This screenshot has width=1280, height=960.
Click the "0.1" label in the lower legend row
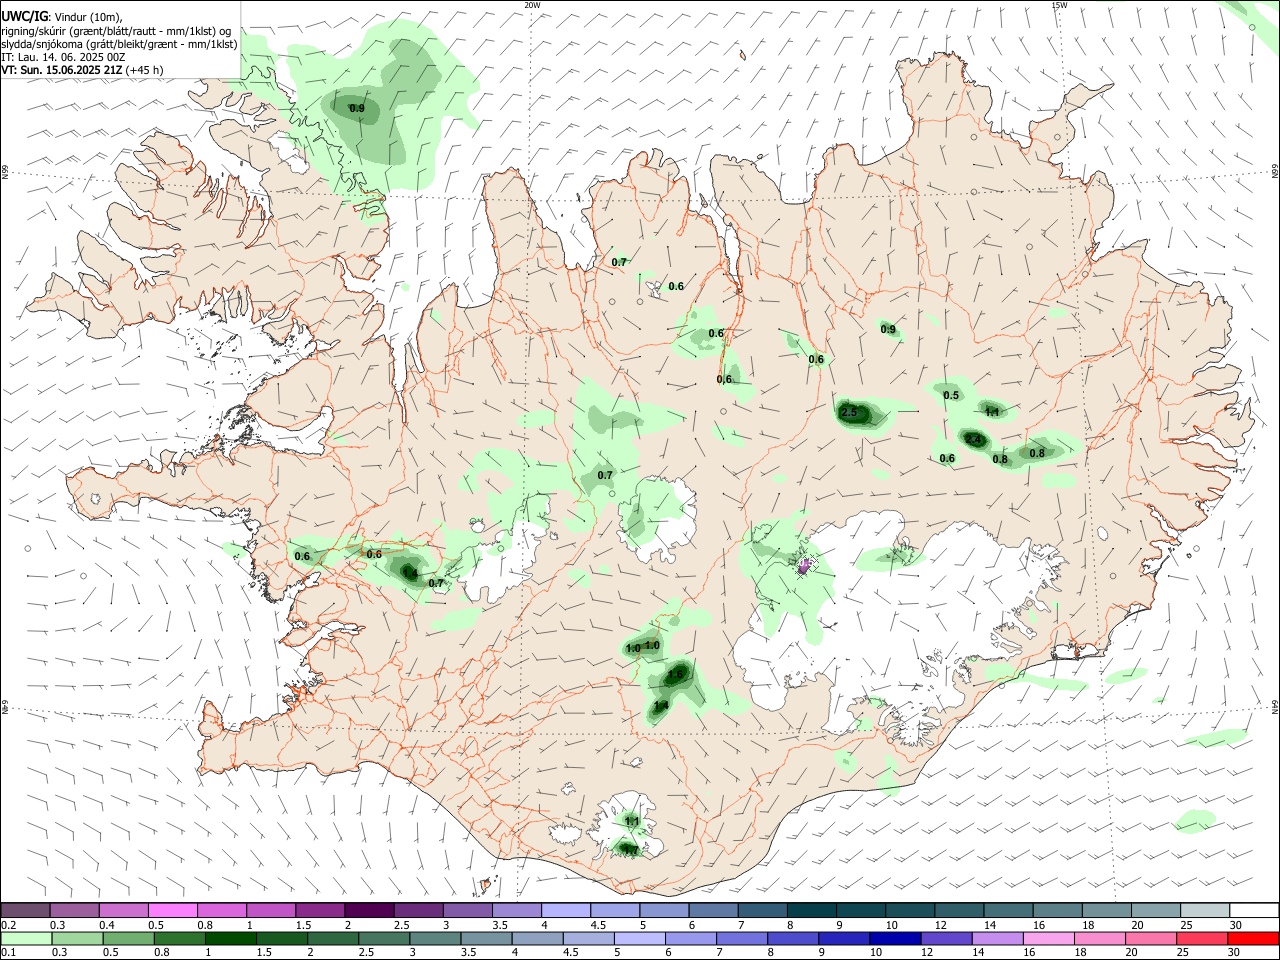[8, 953]
